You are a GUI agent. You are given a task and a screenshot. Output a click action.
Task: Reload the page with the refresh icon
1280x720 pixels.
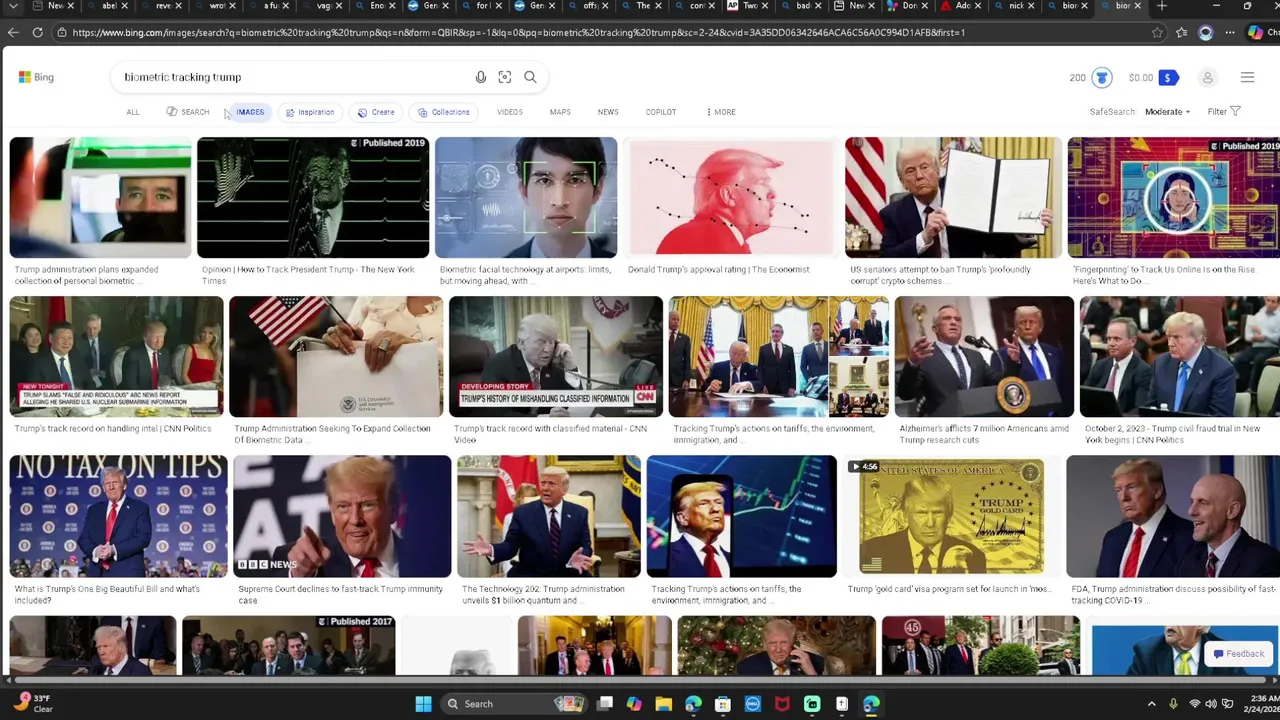click(37, 32)
